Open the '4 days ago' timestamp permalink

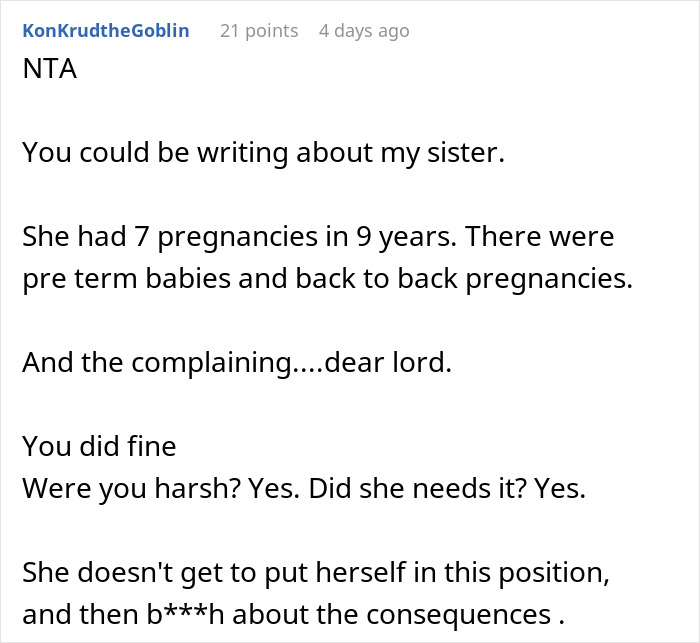tap(364, 31)
